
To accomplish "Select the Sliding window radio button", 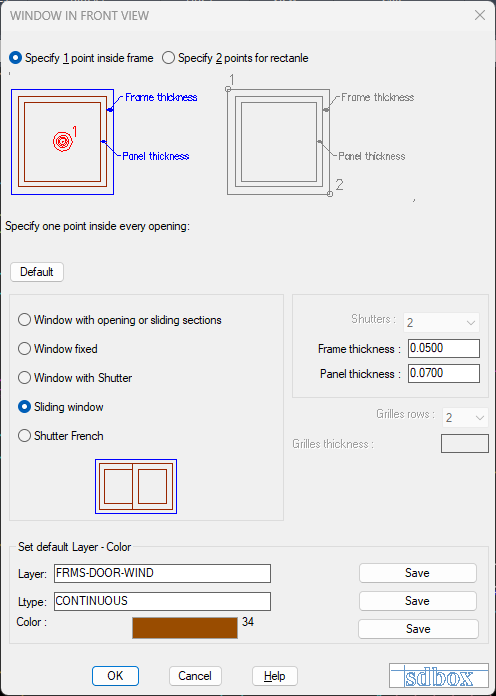I will 24,407.
